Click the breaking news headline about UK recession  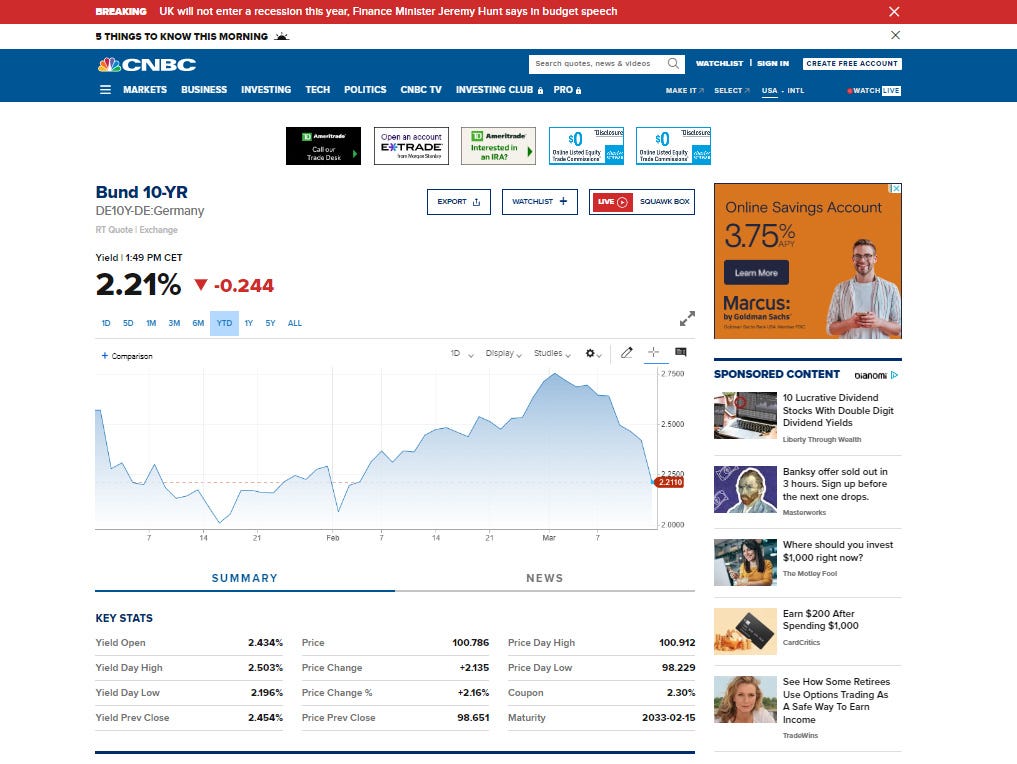pos(388,12)
